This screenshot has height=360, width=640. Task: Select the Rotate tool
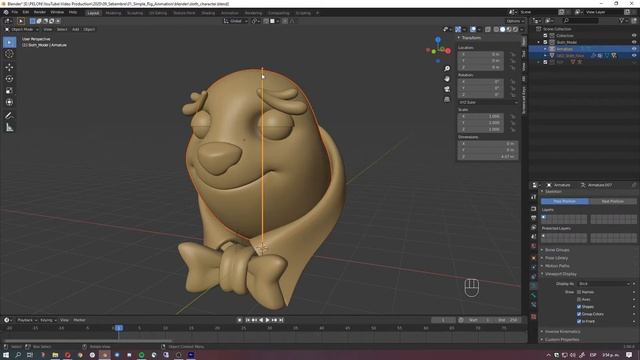(9, 79)
